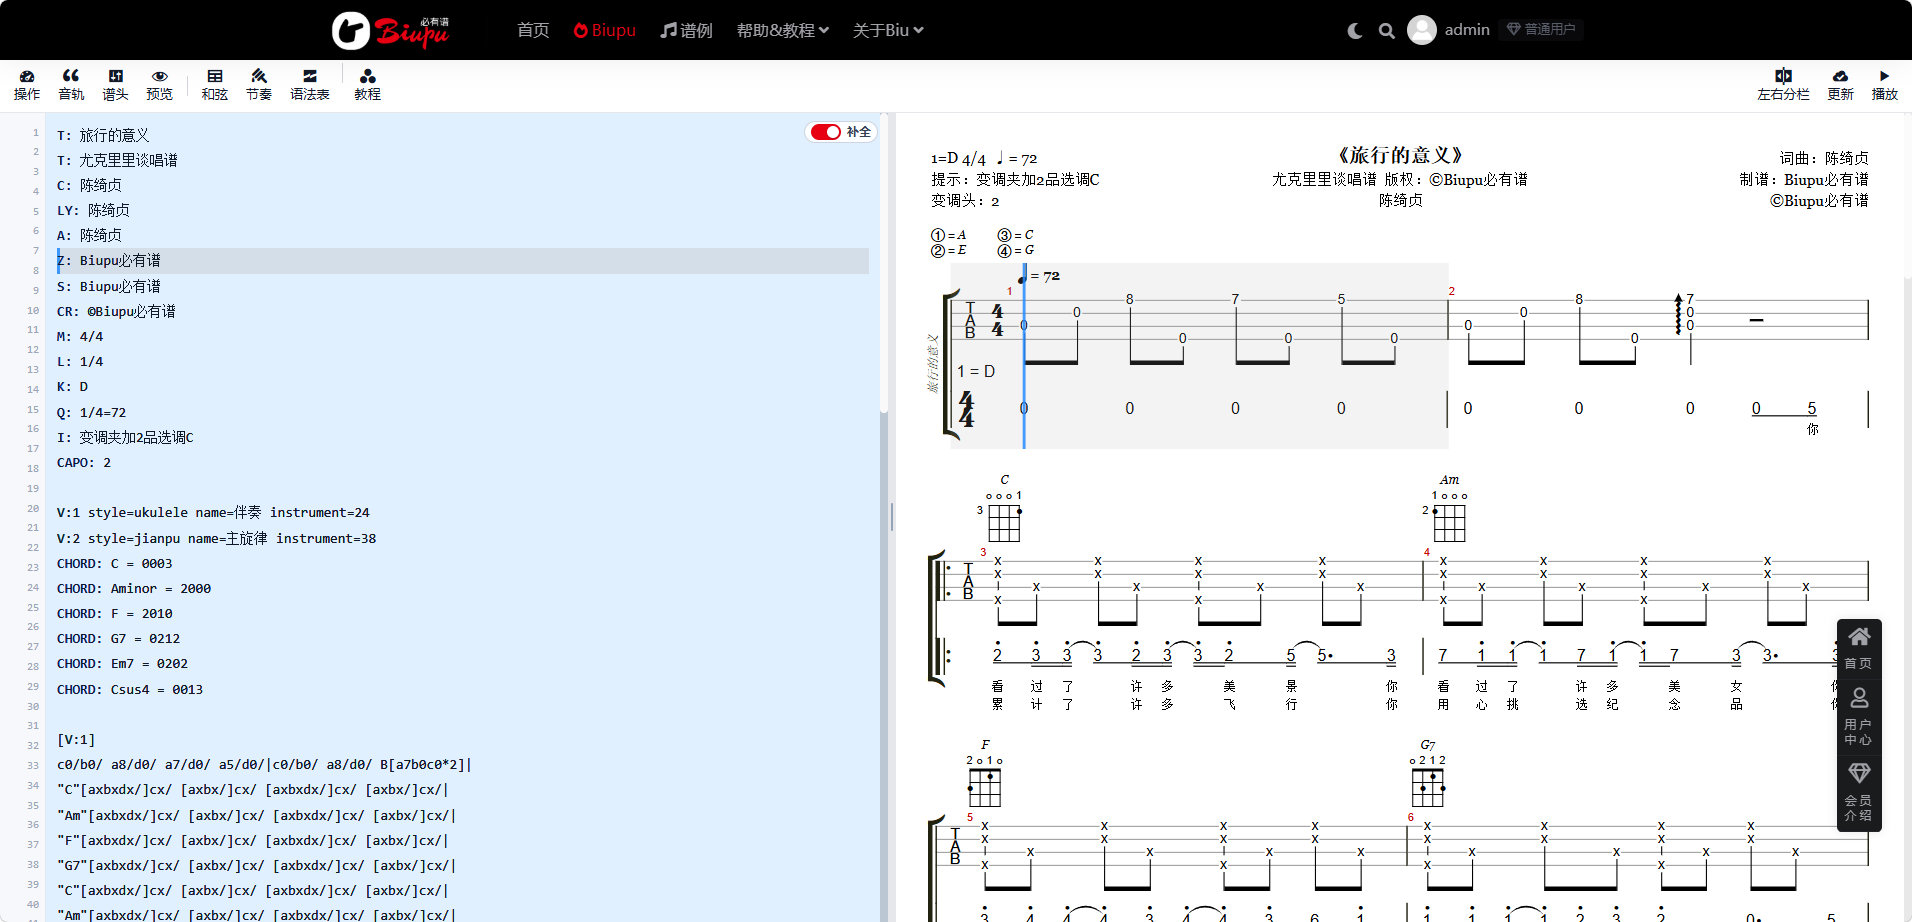Click the admin user avatar
The width and height of the screenshot is (1912, 922).
point(1422,30)
